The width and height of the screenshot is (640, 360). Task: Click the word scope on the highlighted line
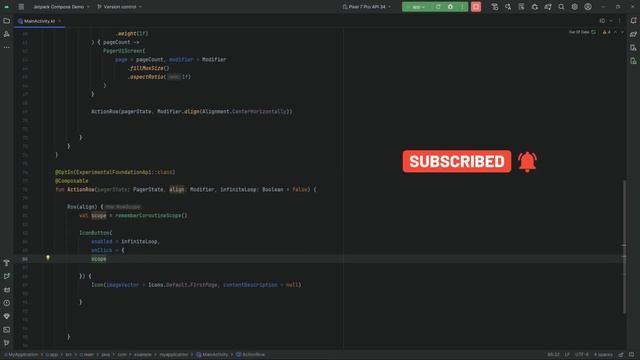click(x=98, y=259)
